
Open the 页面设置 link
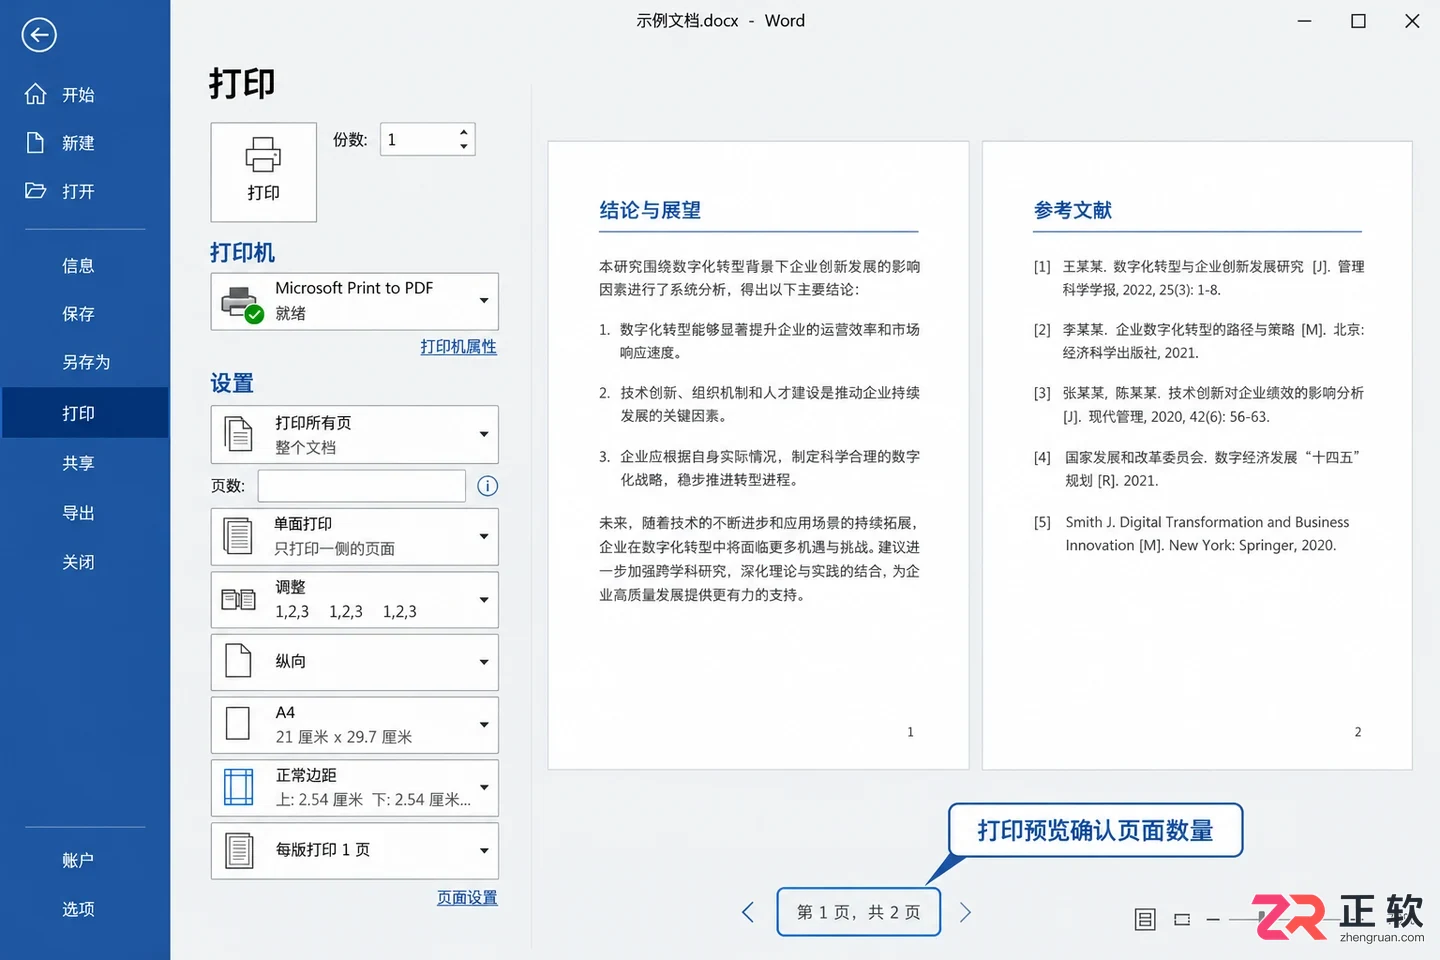click(467, 897)
